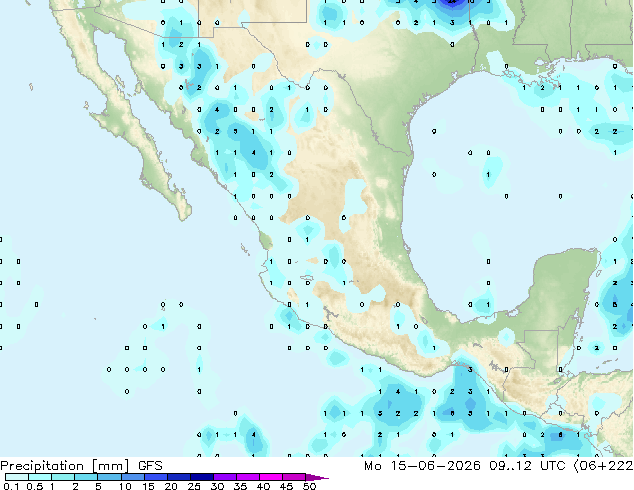
Task: Click the legend label '20'
Action: click(171, 486)
